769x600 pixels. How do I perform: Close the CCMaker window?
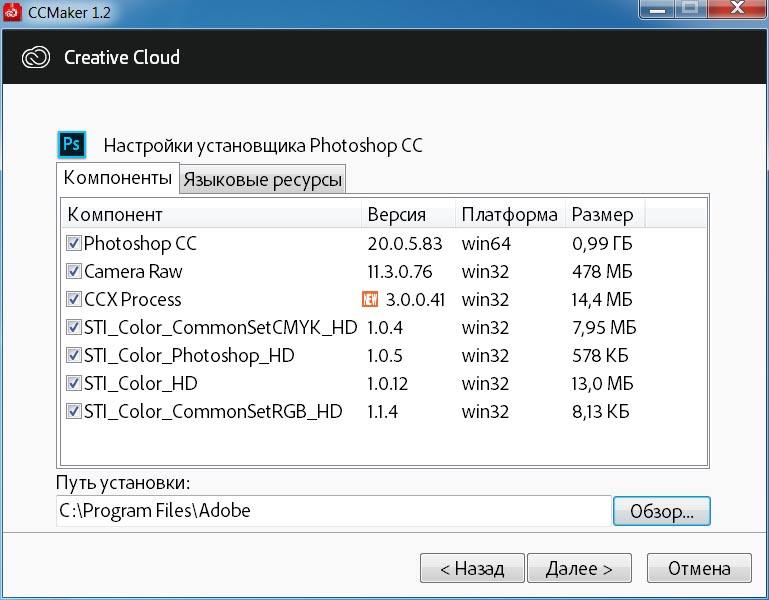[737, 8]
